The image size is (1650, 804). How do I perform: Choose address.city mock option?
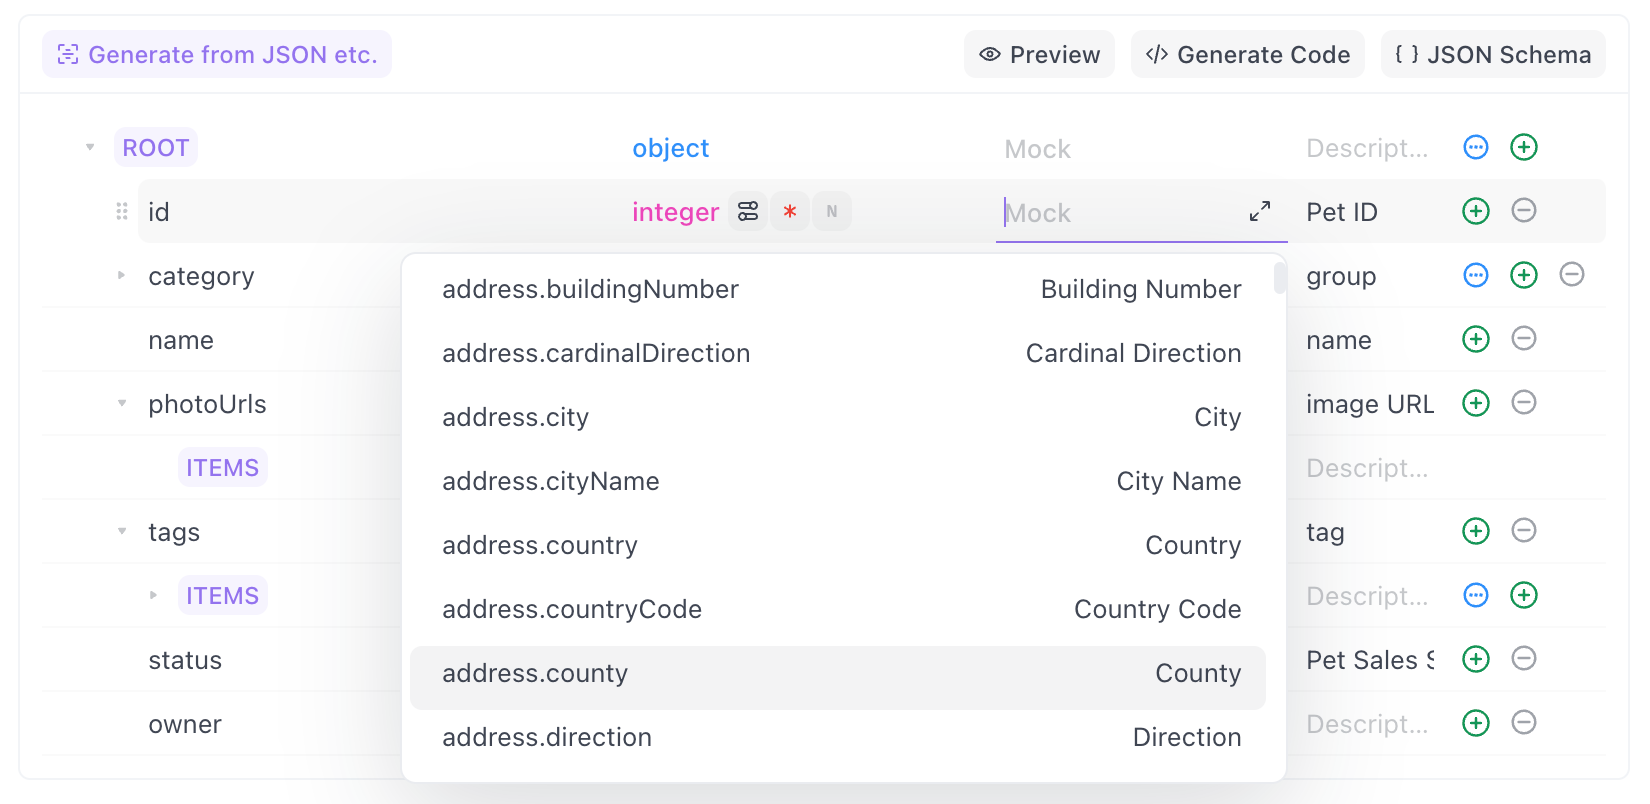837,418
